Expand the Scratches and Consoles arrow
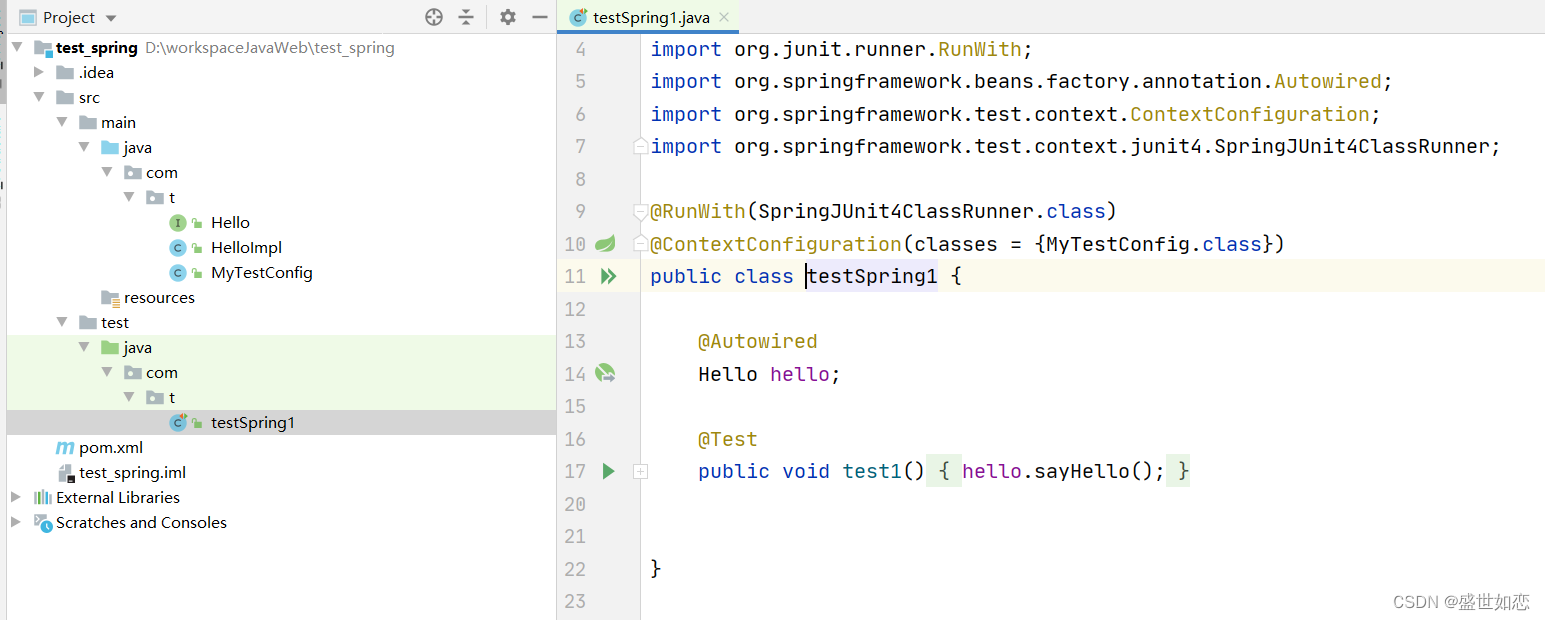 16,522
